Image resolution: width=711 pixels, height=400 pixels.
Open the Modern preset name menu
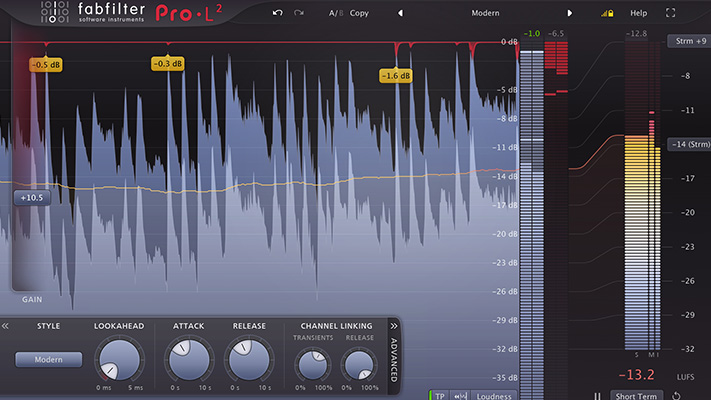(485, 14)
